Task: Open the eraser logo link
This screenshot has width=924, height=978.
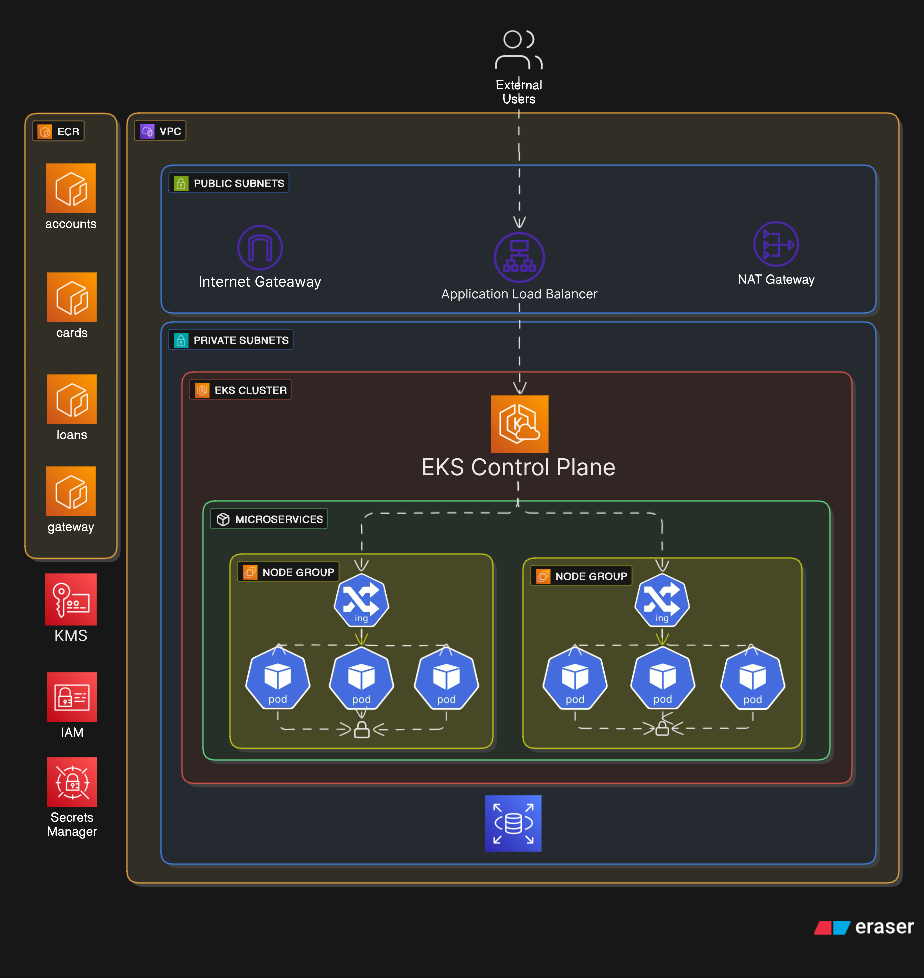Action: tap(864, 927)
